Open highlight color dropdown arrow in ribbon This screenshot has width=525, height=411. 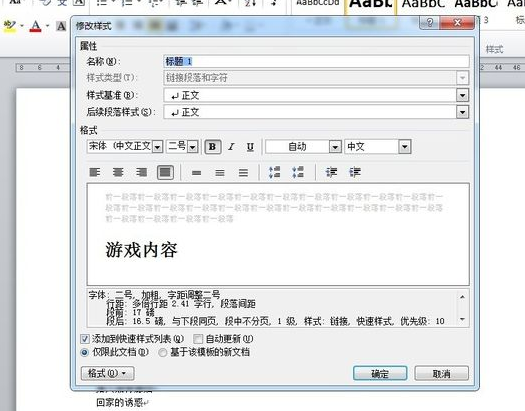22,26
